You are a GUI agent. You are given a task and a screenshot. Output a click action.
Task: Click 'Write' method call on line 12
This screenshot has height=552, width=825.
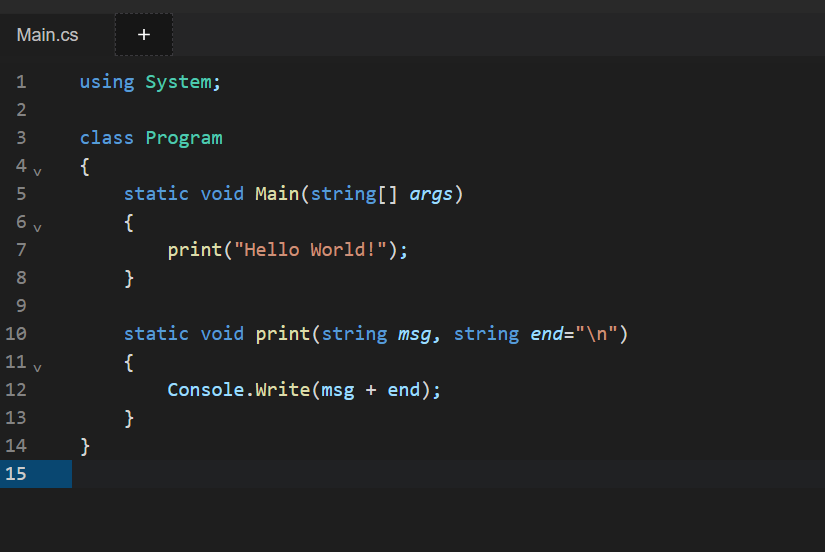[283, 389]
